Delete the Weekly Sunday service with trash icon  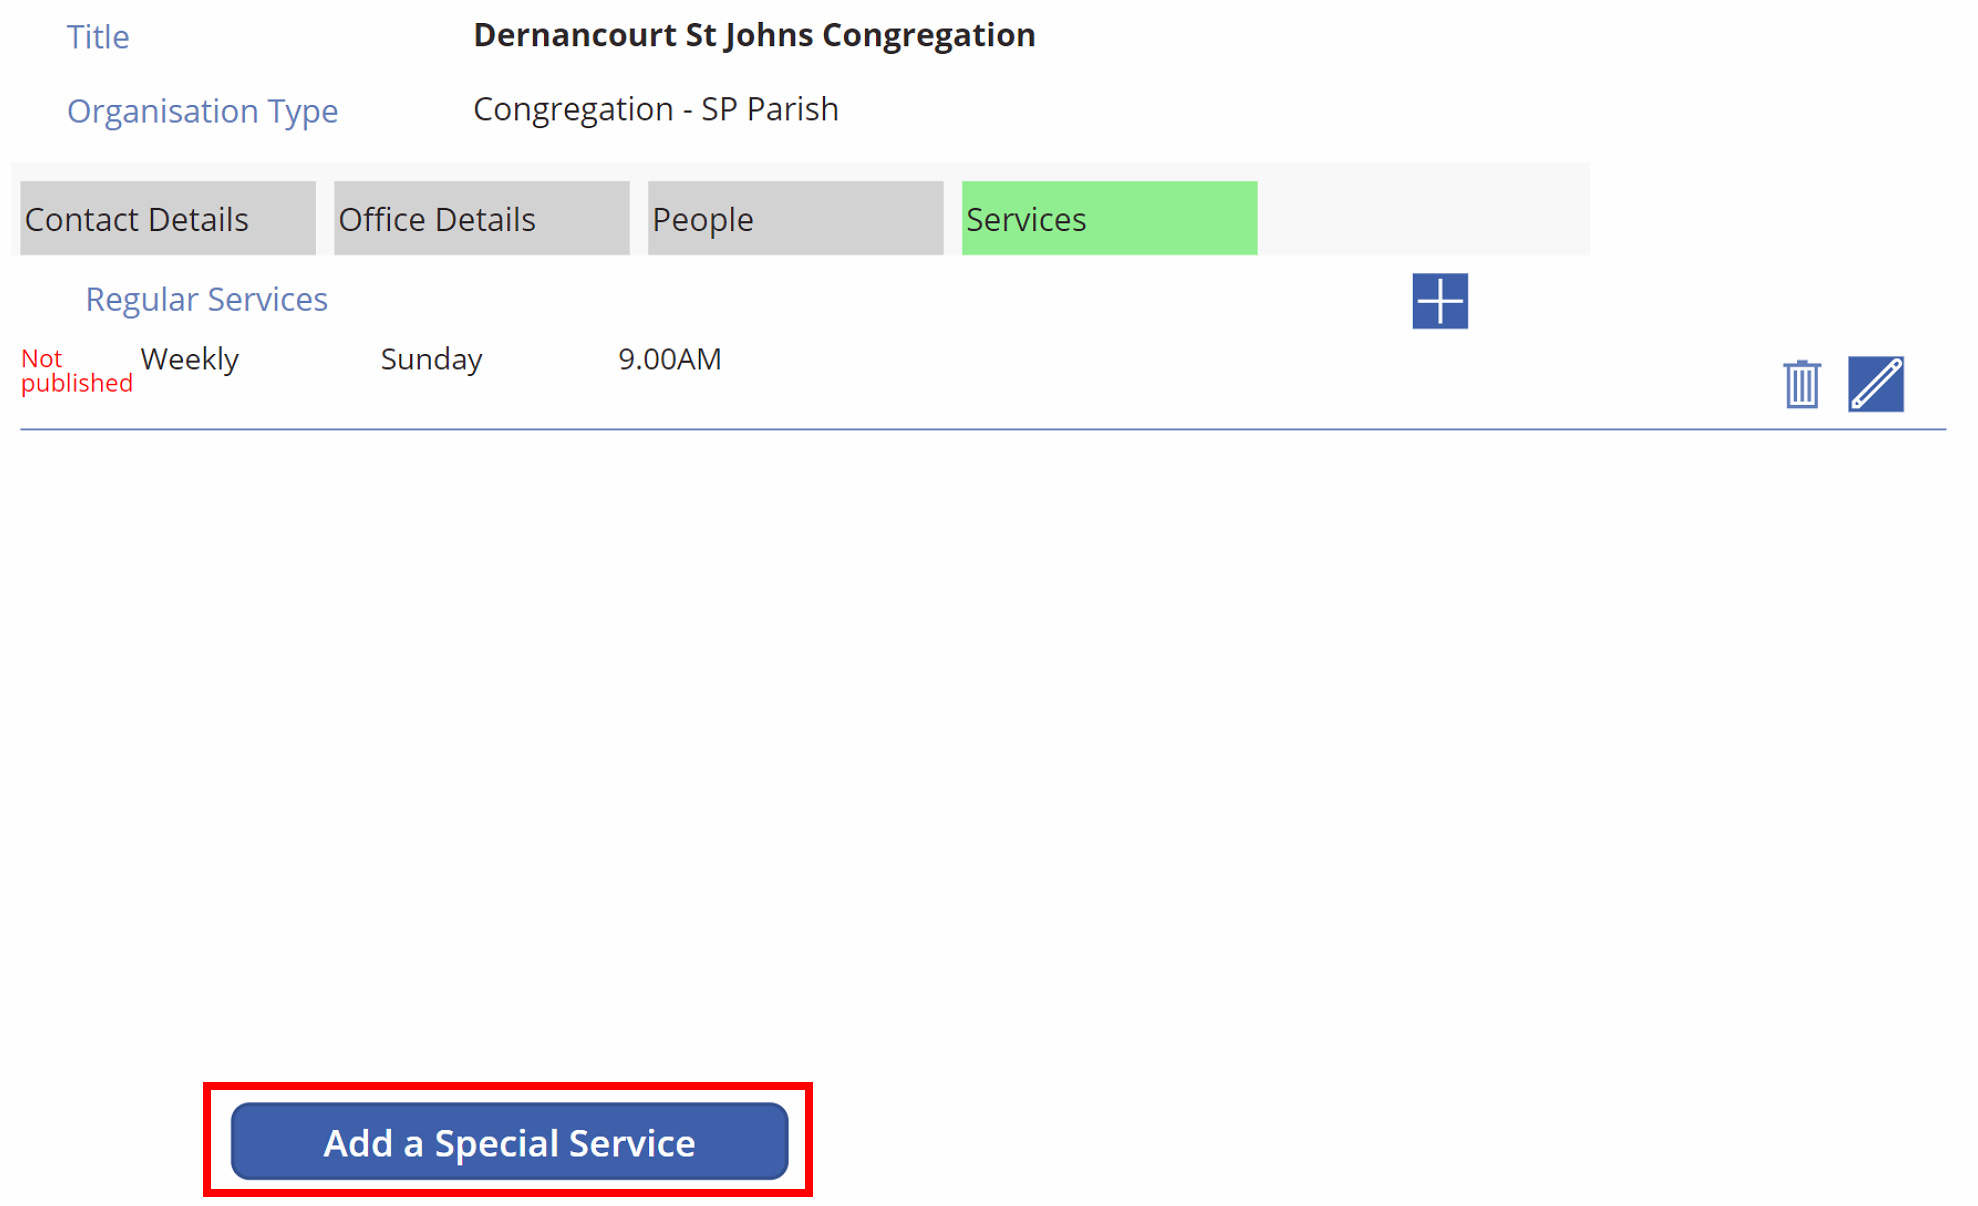pos(1801,384)
